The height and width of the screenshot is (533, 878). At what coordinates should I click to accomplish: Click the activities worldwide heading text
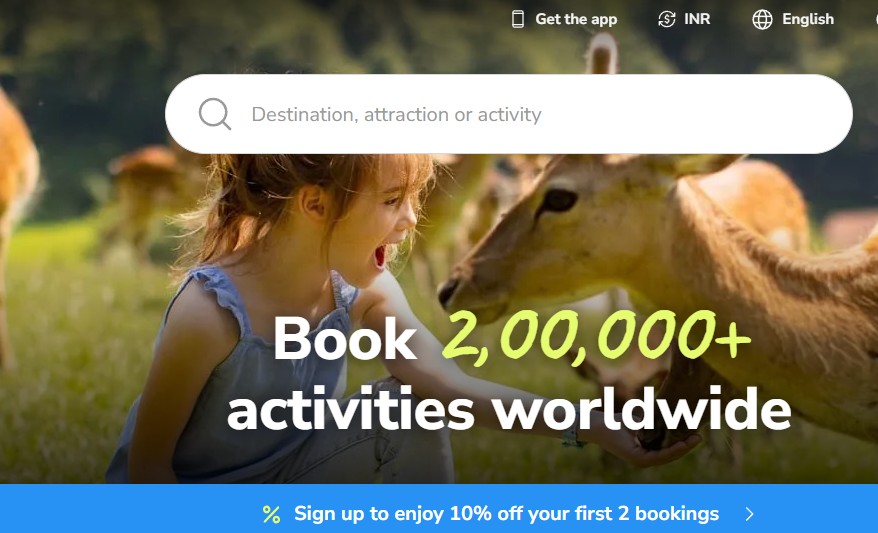pyautogui.click(x=509, y=410)
